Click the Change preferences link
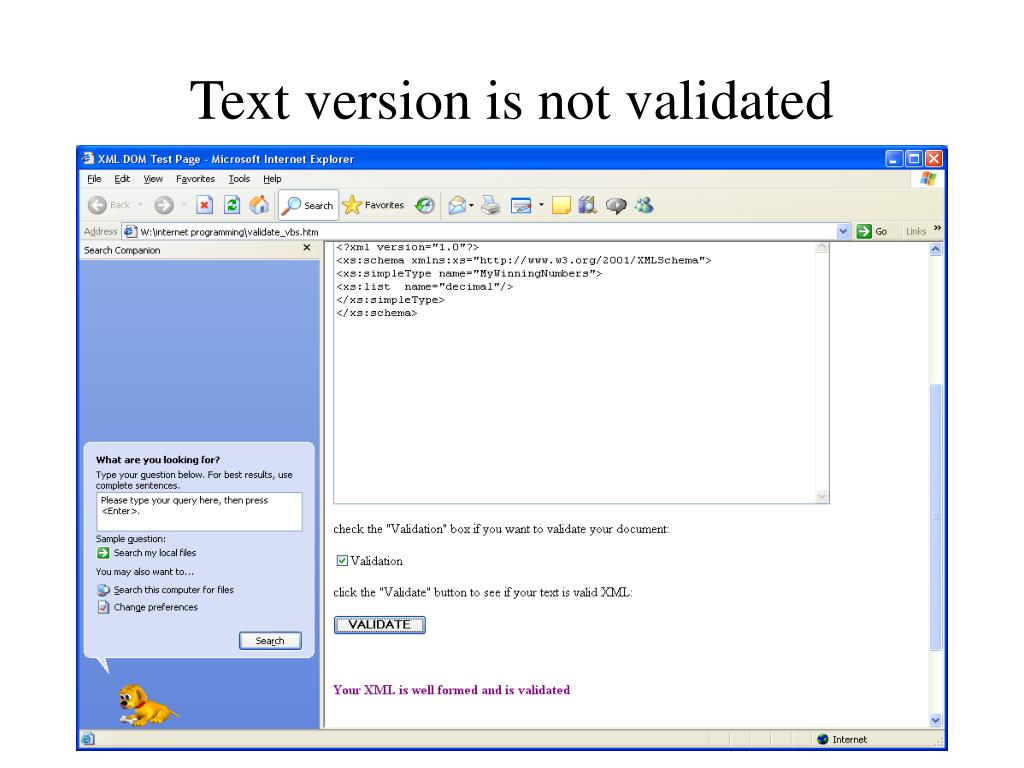Image resolution: width=1024 pixels, height=768 pixels. pos(155,607)
